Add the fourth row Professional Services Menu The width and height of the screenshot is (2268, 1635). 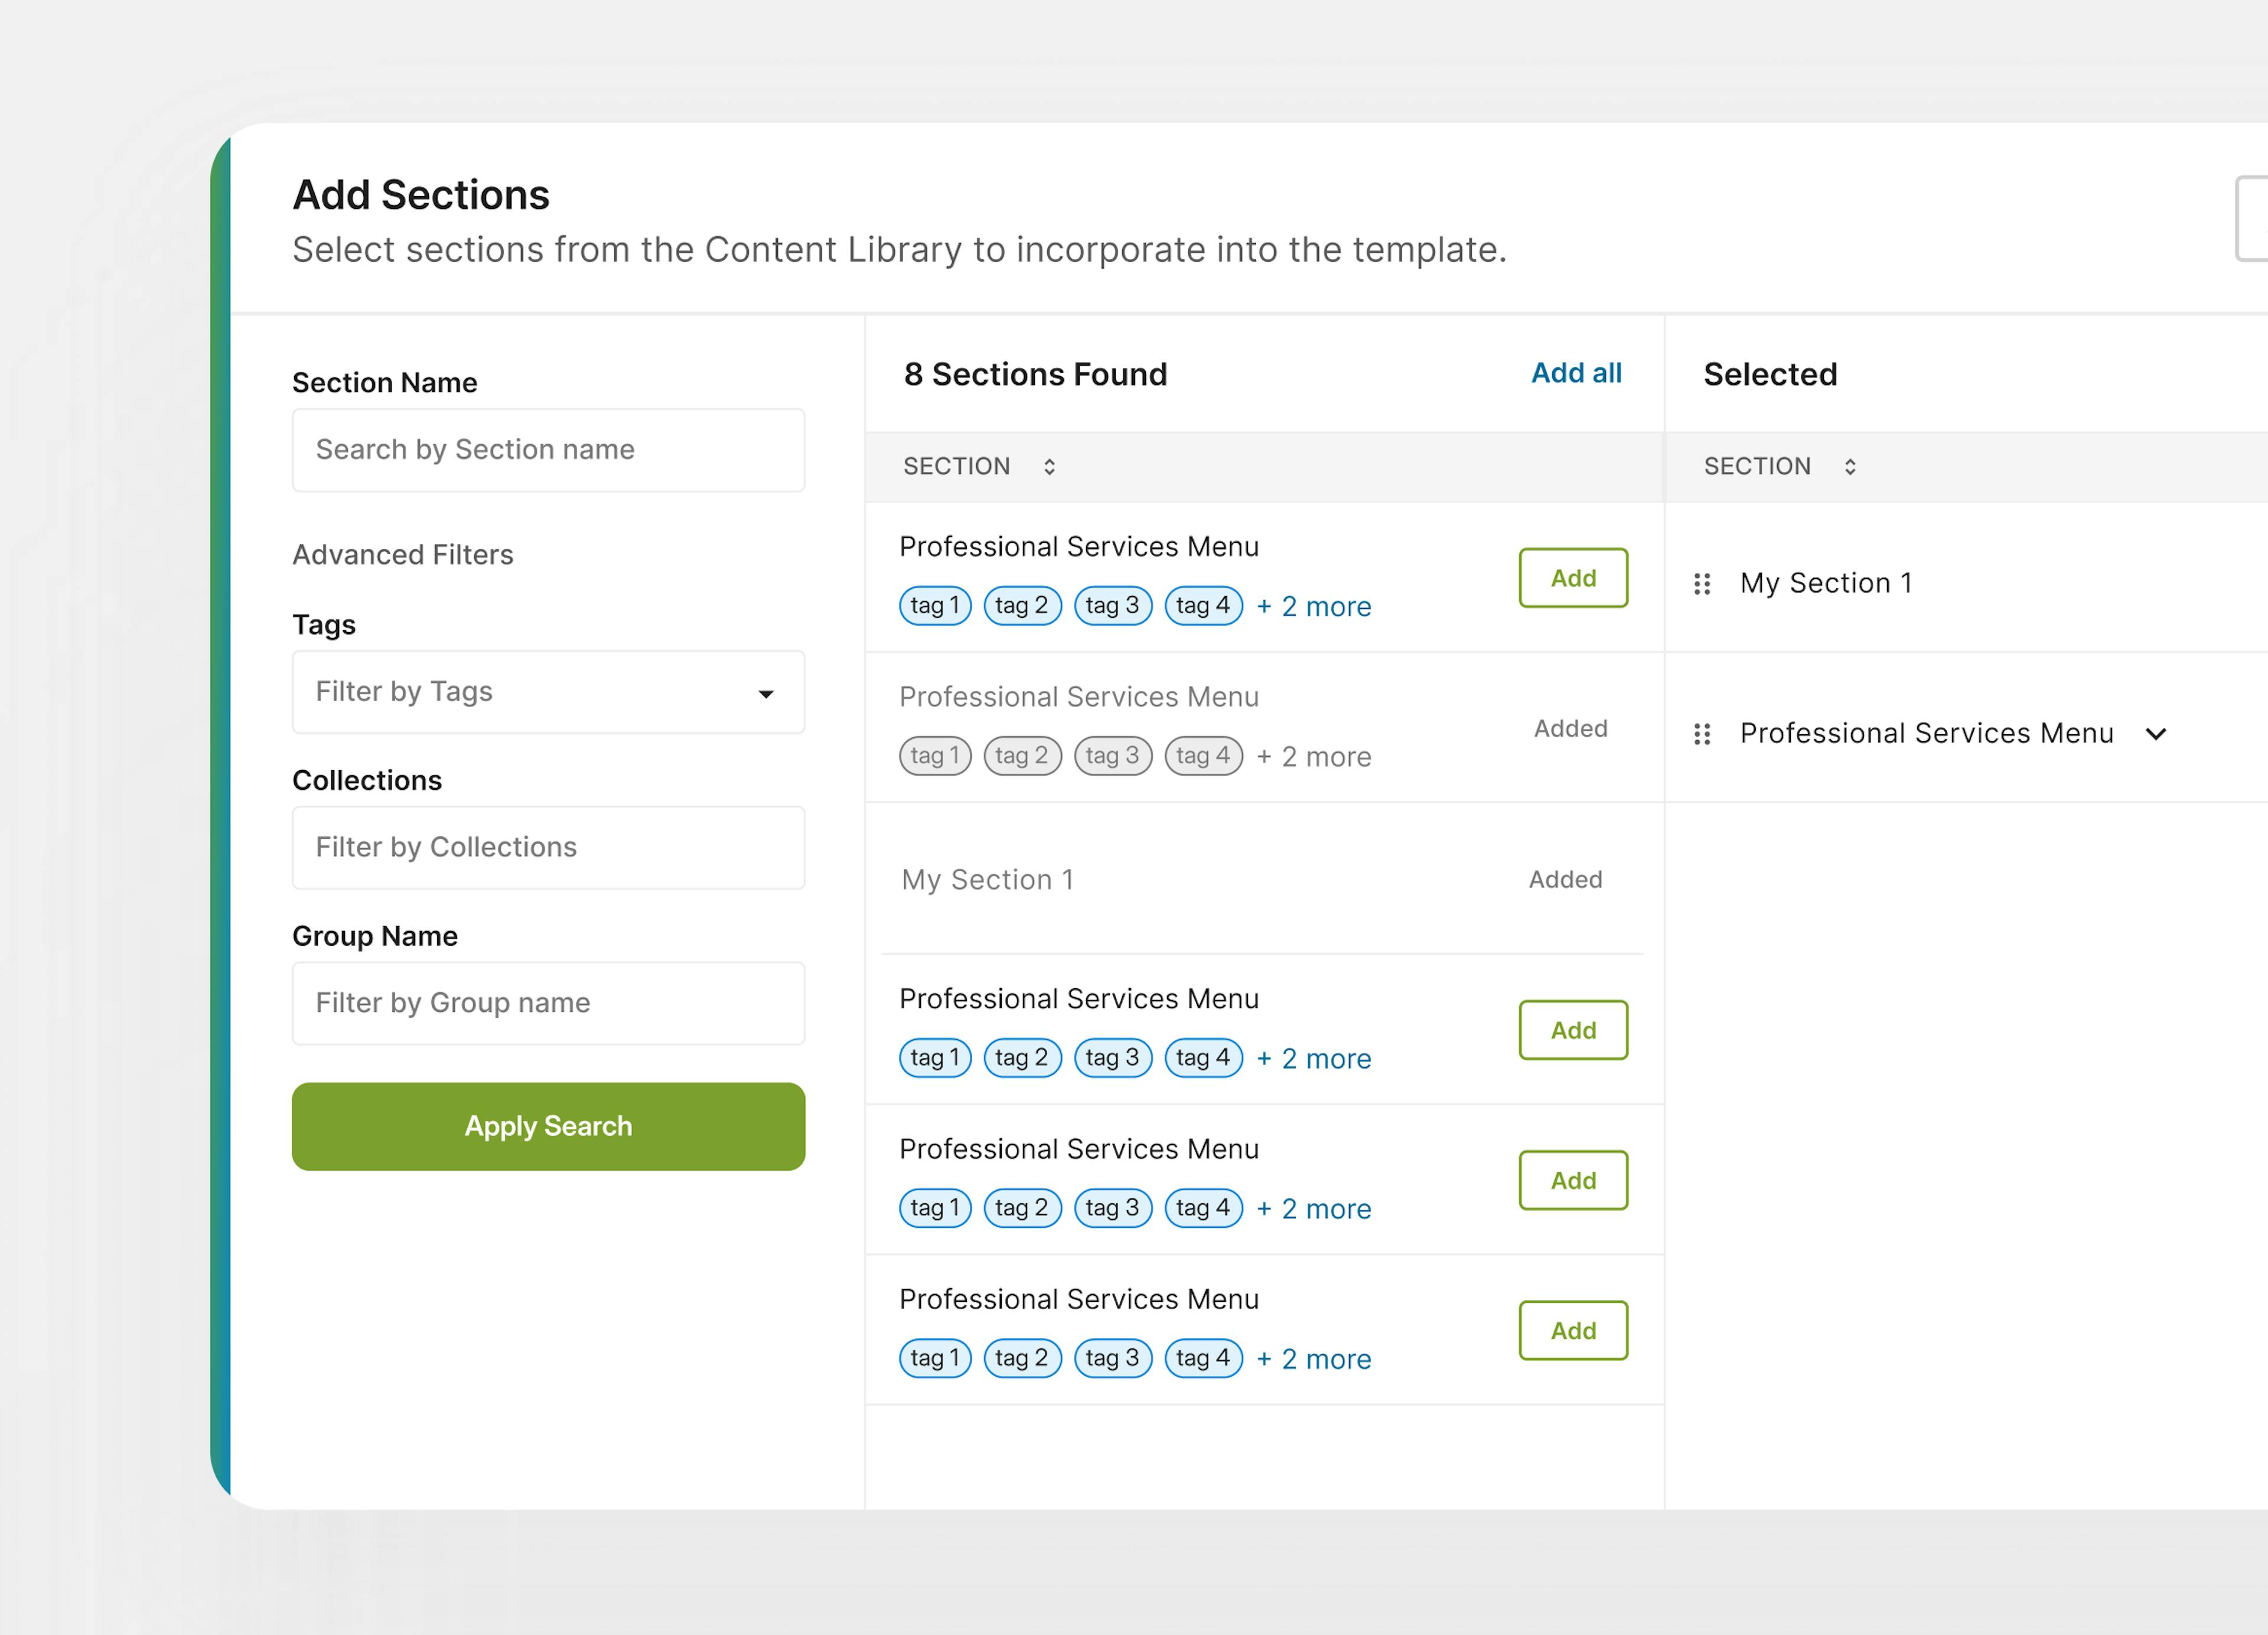[1573, 1030]
